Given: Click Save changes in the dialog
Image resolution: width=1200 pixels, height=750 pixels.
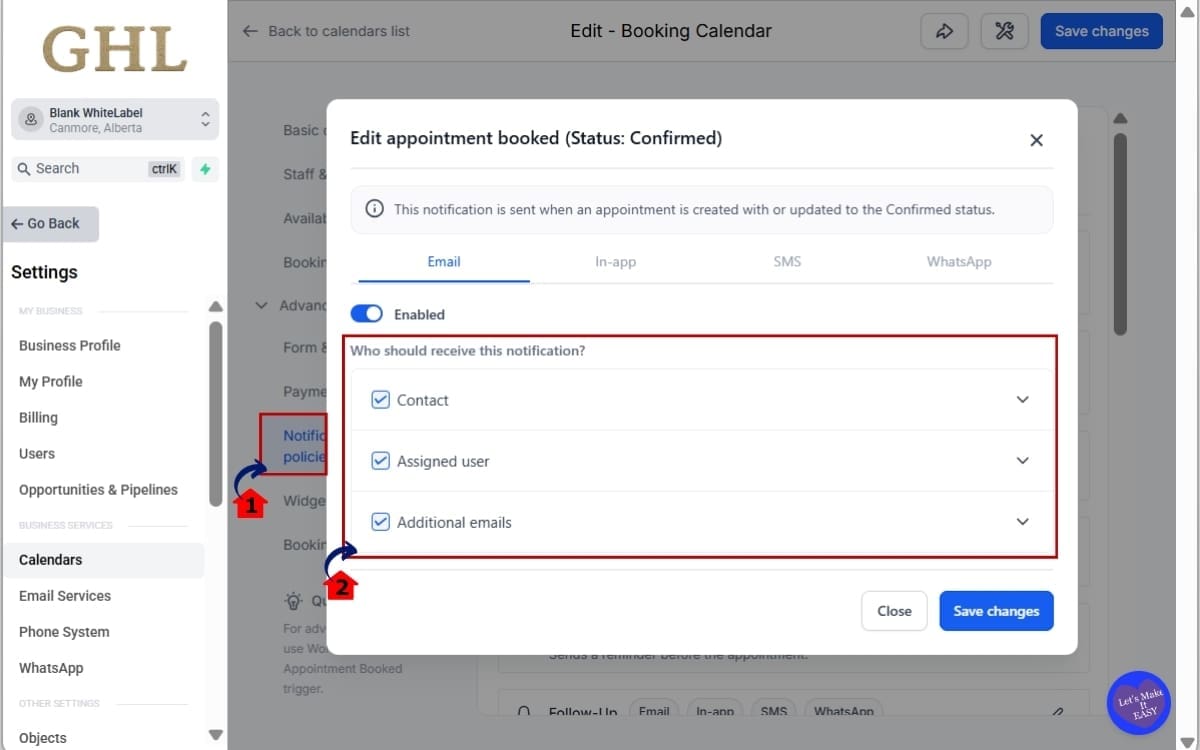Looking at the screenshot, I should pos(996,611).
